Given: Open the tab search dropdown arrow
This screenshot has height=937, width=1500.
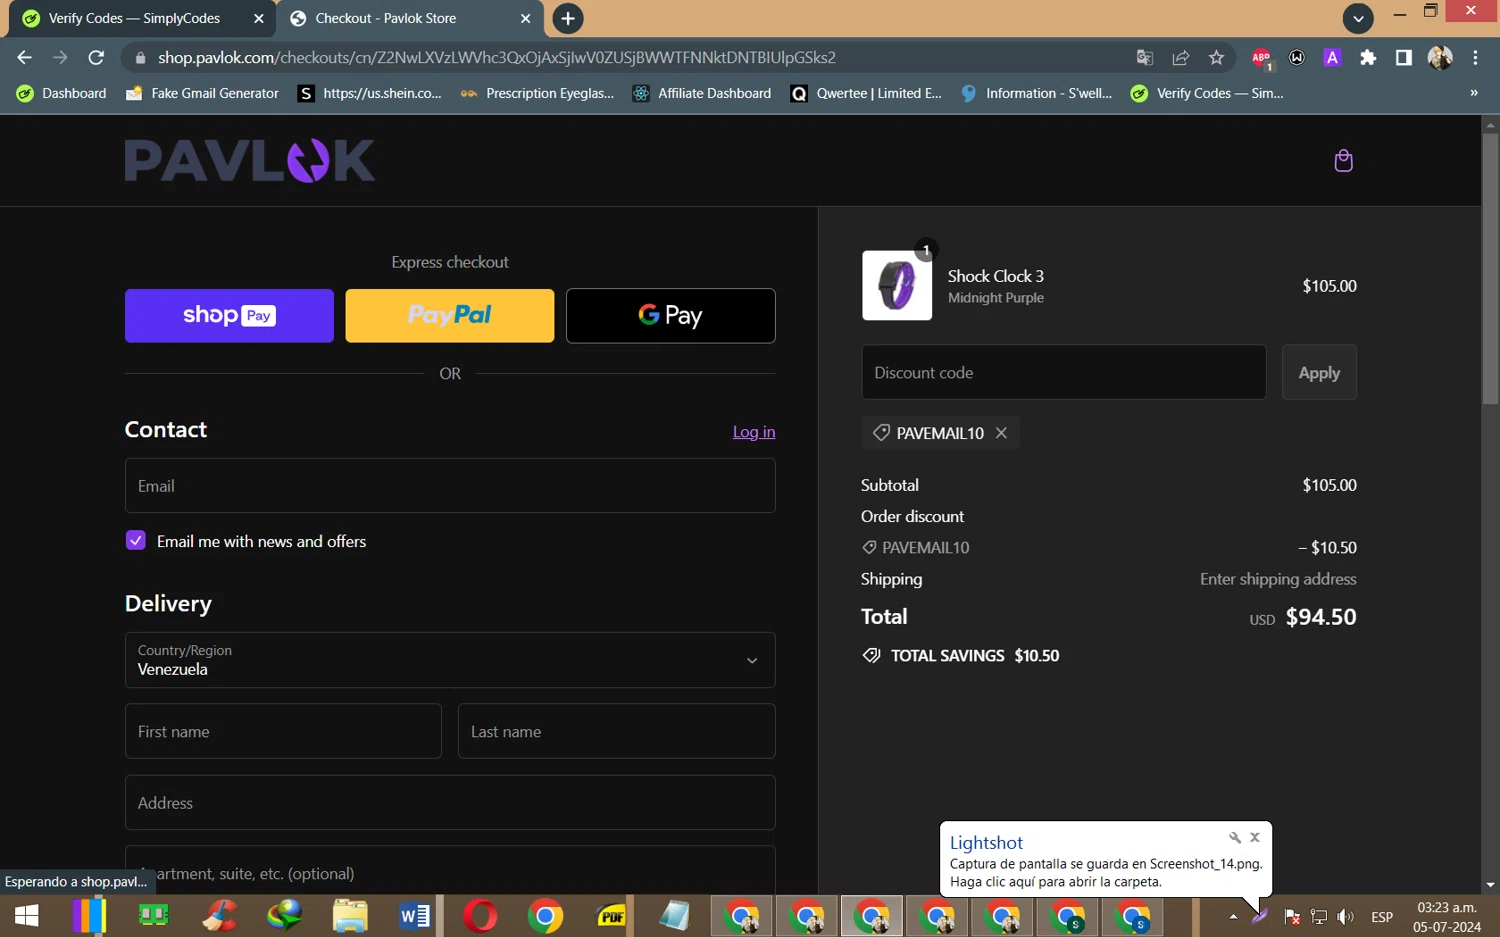Looking at the screenshot, I should (x=1357, y=18).
